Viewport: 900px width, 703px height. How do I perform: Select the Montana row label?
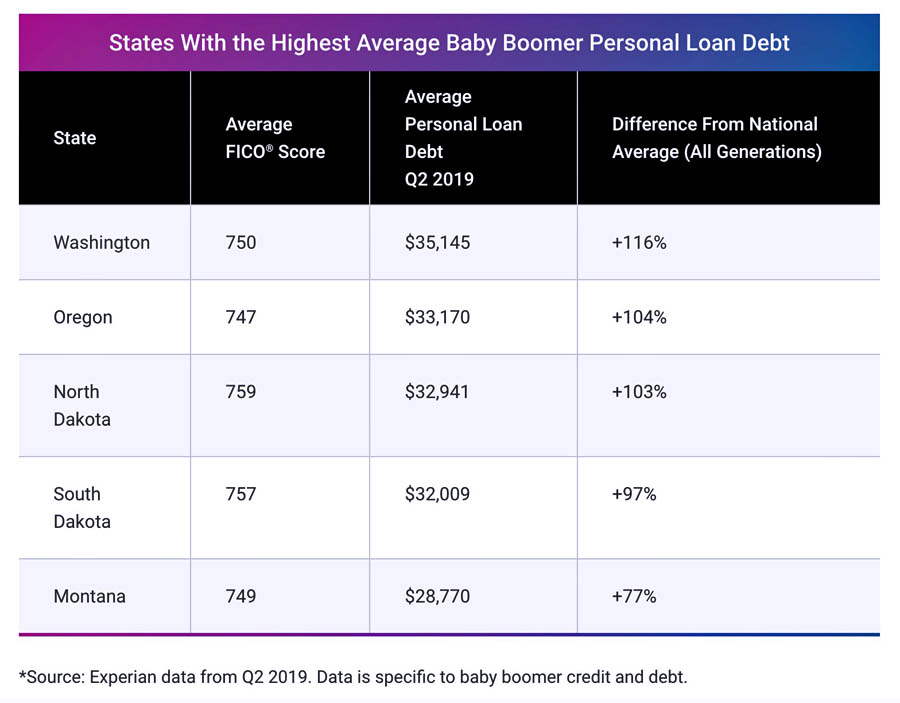click(x=89, y=596)
